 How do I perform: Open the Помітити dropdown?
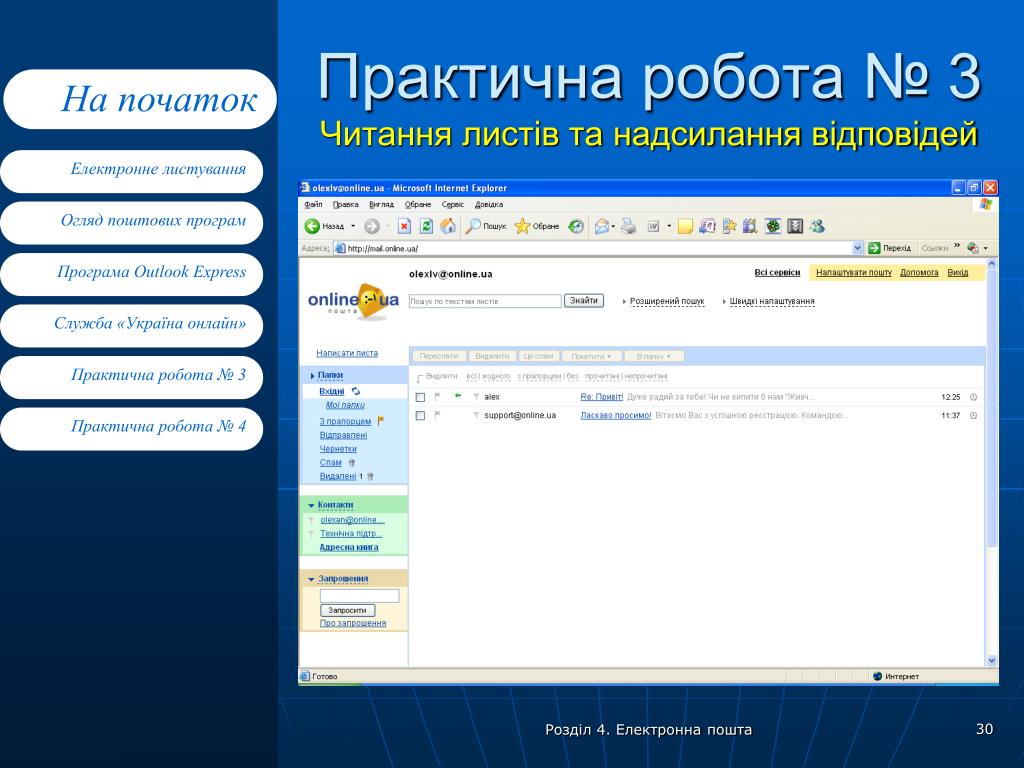(x=590, y=356)
